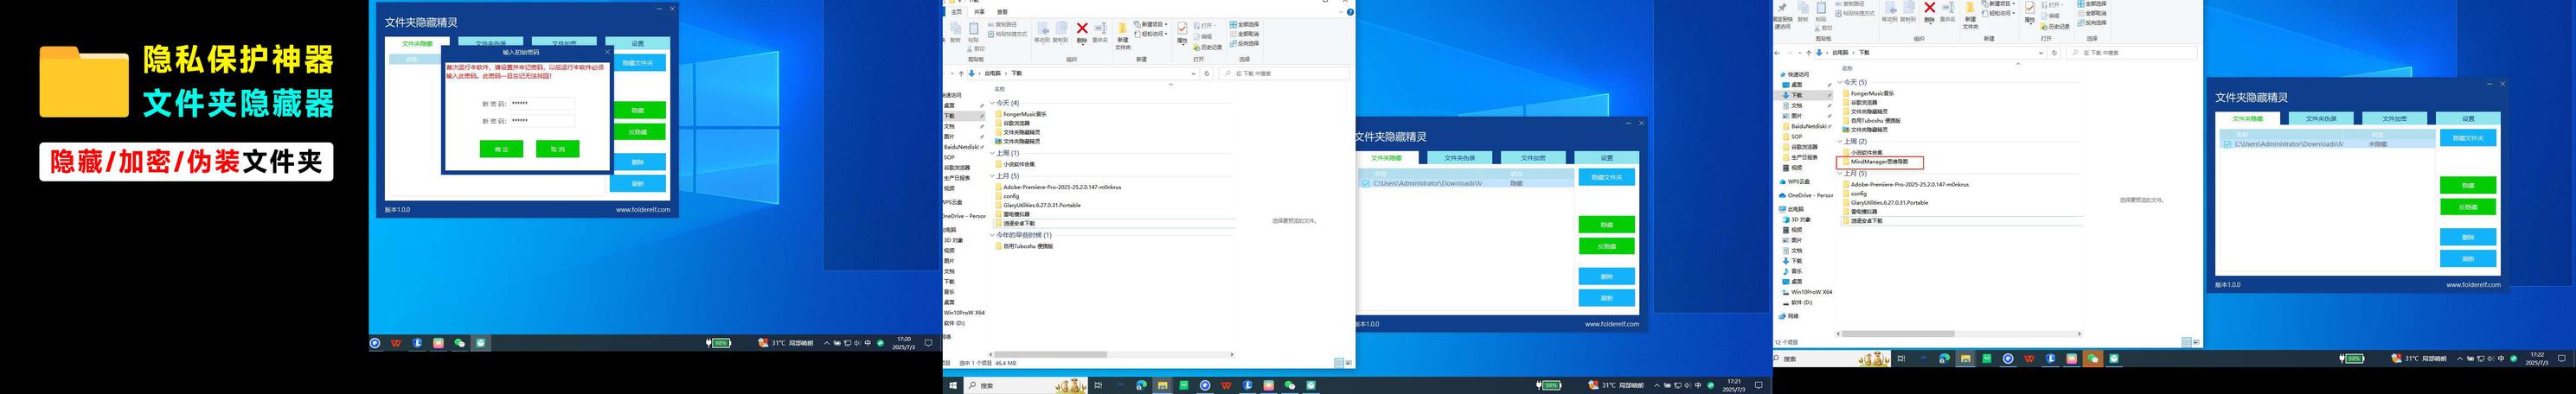Click 取消 in the password dialog
Image resolution: width=2576 pixels, height=394 pixels.
[x=557, y=149]
